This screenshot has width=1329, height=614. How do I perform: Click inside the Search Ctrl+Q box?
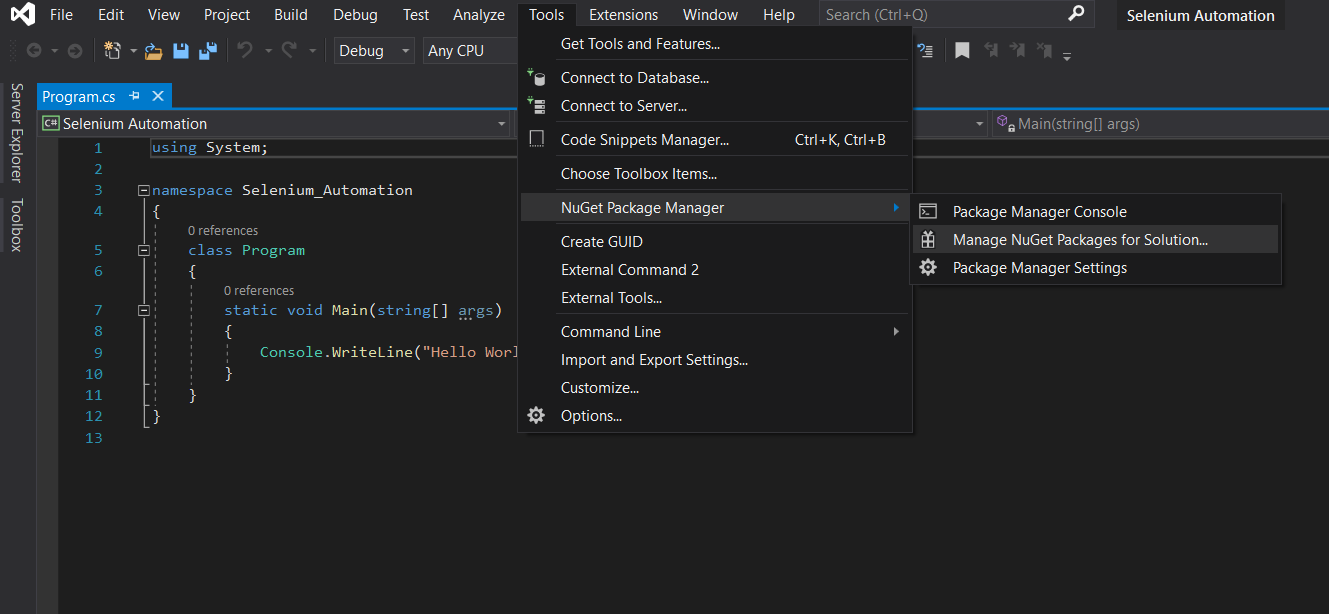coord(940,13)
